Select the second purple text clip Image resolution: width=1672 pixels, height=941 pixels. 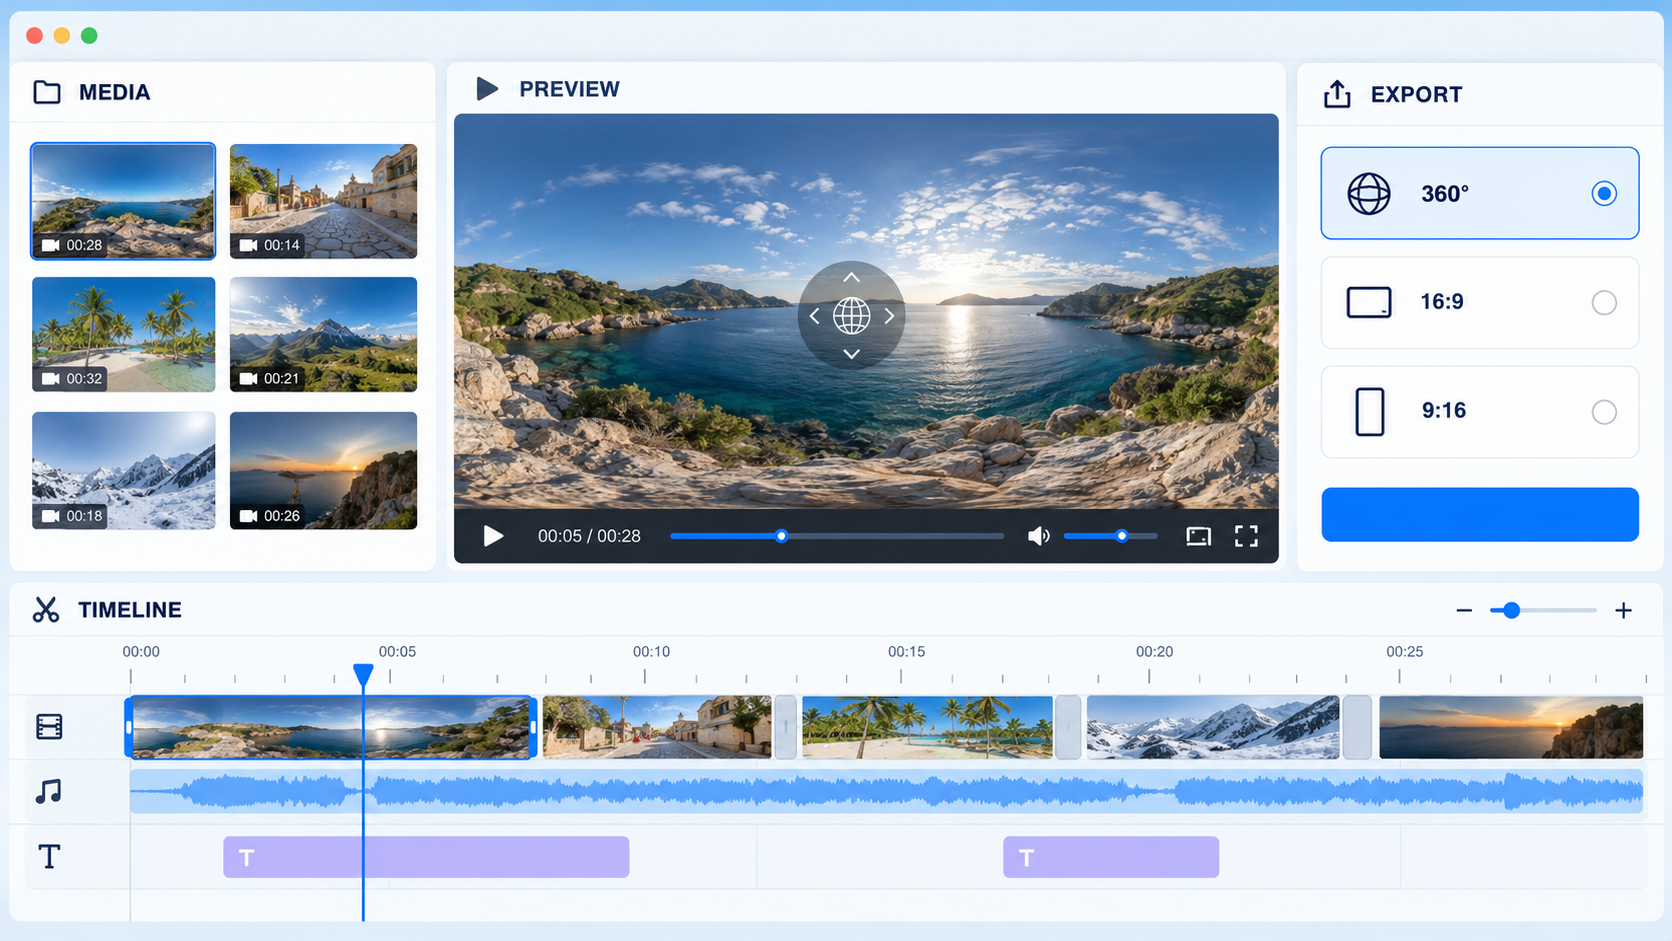[x=1111, y=857]
